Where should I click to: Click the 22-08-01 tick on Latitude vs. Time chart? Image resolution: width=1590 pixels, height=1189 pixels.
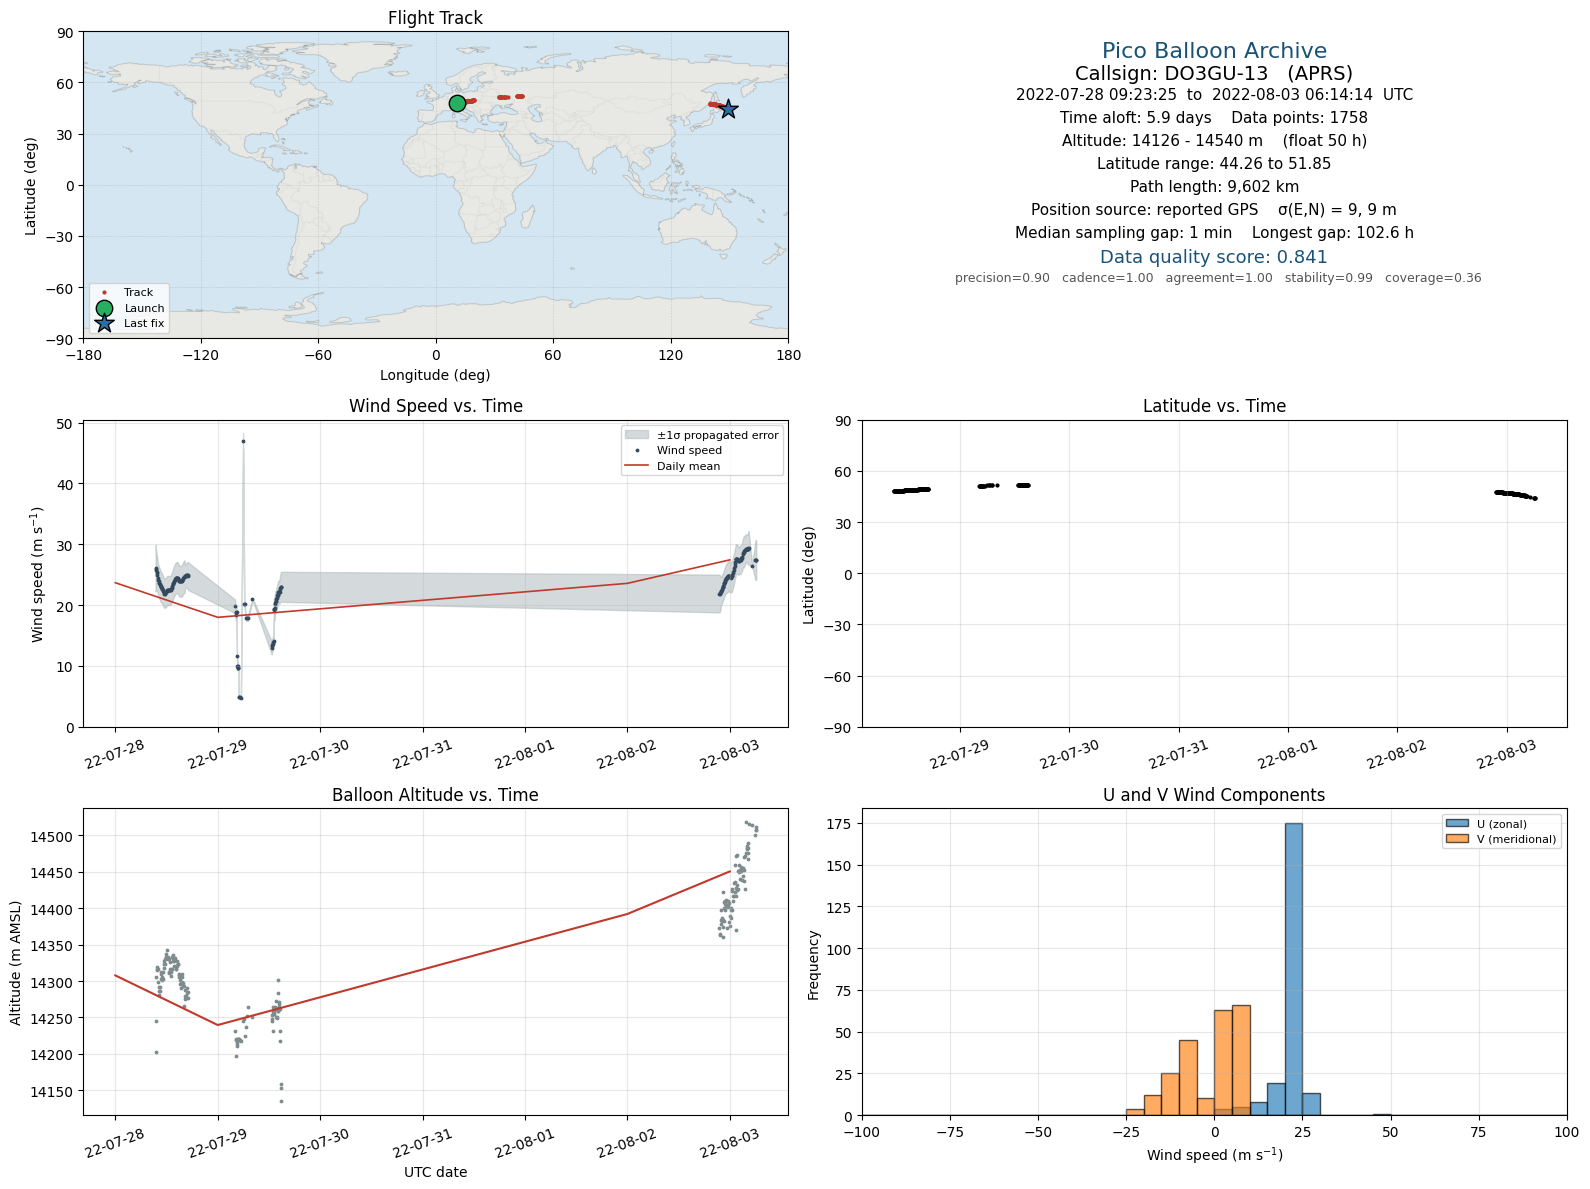tap(1286, 752)
